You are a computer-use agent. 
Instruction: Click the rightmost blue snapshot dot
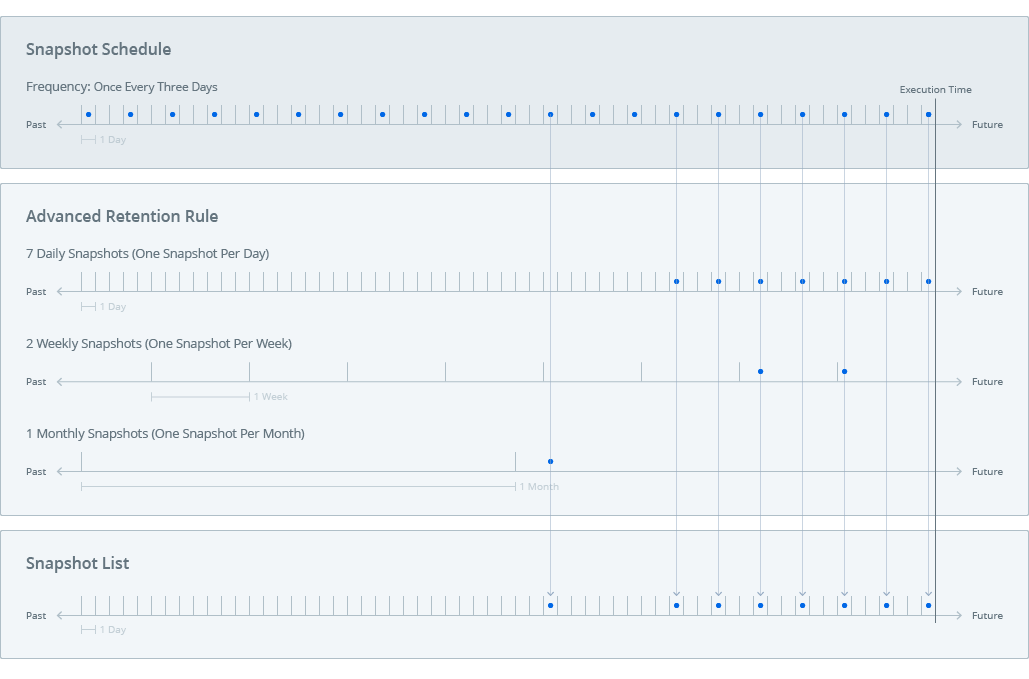coord(927,114)
